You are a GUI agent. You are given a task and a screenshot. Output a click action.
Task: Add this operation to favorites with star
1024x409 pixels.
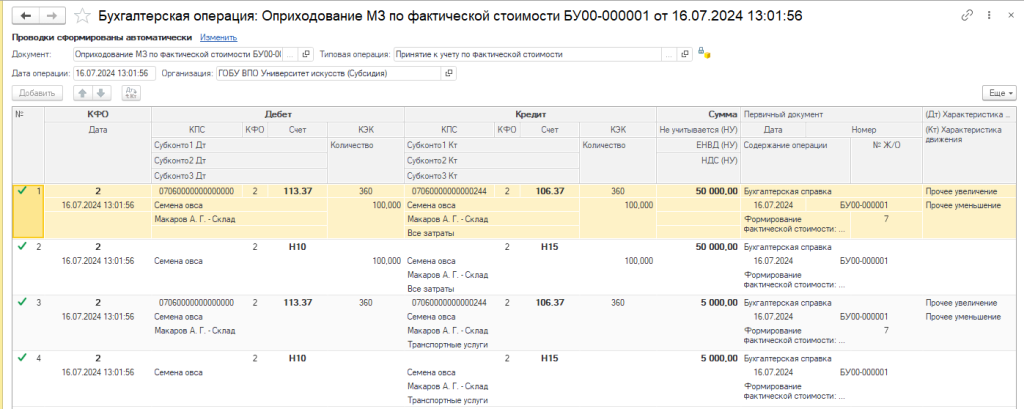[82, 16]
